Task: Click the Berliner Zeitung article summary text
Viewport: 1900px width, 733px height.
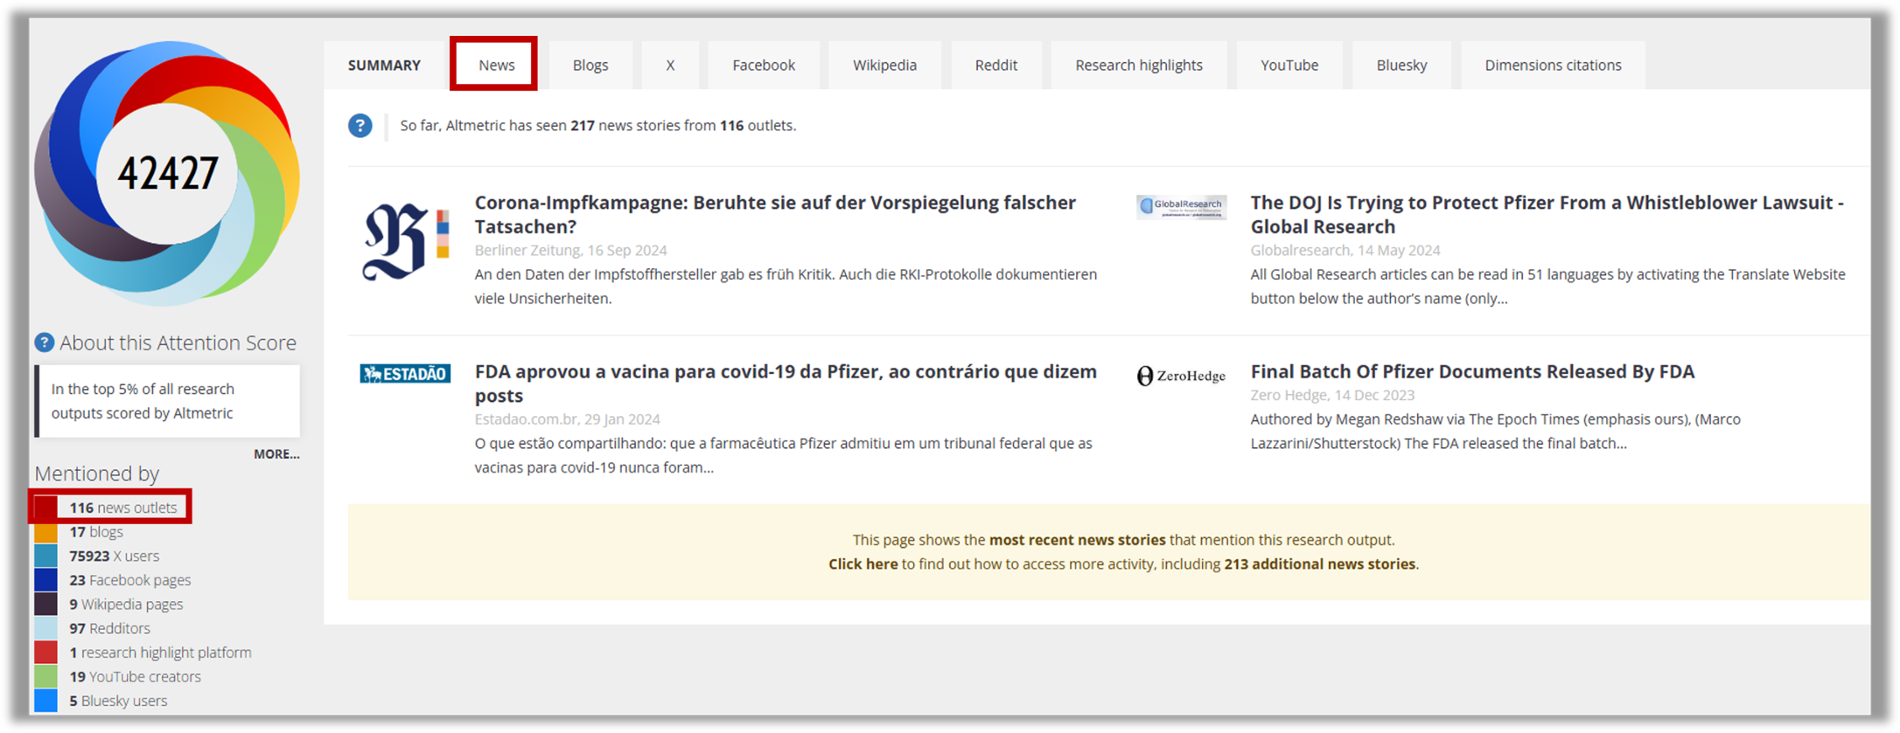Action: (785, 286)
